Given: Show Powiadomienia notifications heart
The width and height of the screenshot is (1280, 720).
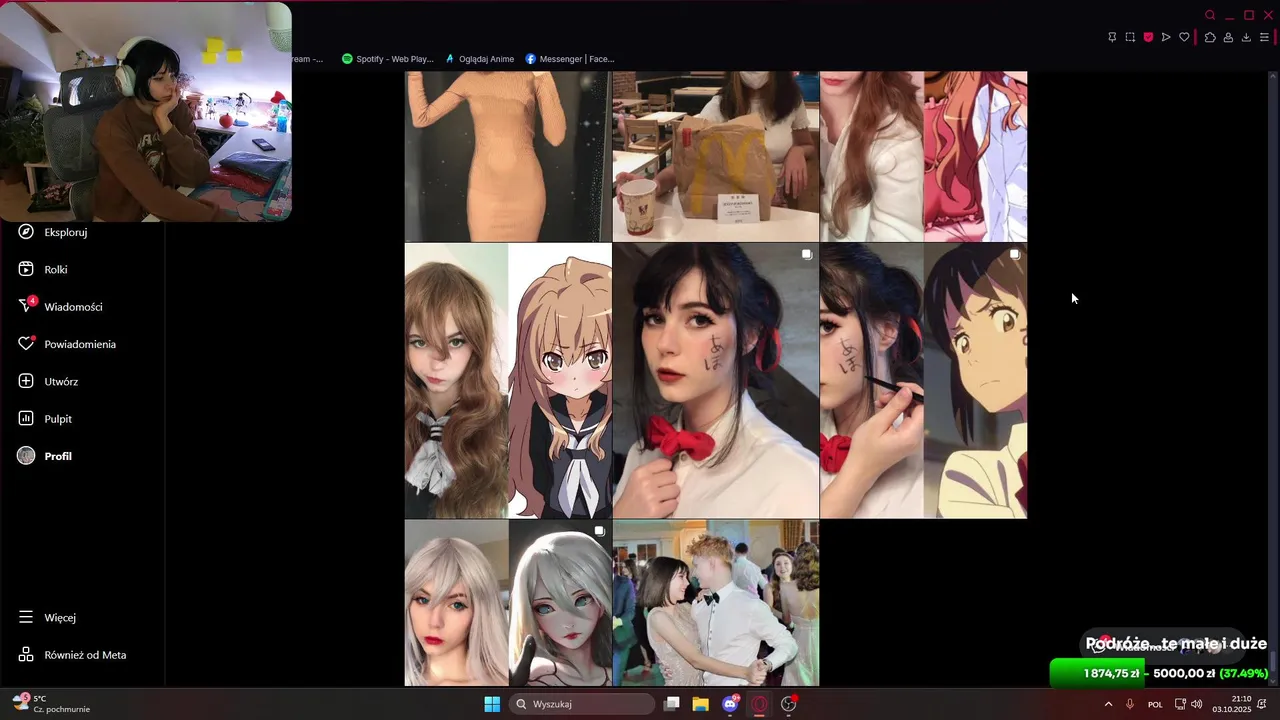Looking at the screenshot, I should point(67,344).
